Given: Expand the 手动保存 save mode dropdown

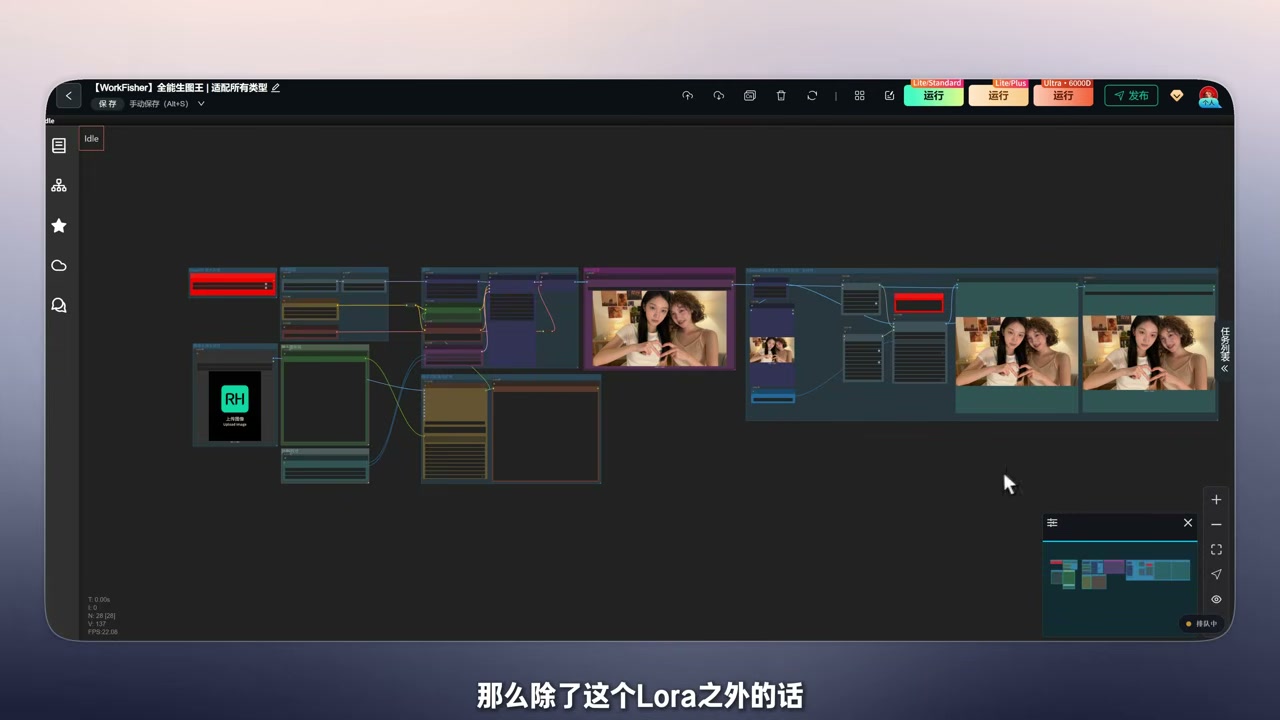Looking at the screenshot, I should pyautogui.click(x=201, y=104).
